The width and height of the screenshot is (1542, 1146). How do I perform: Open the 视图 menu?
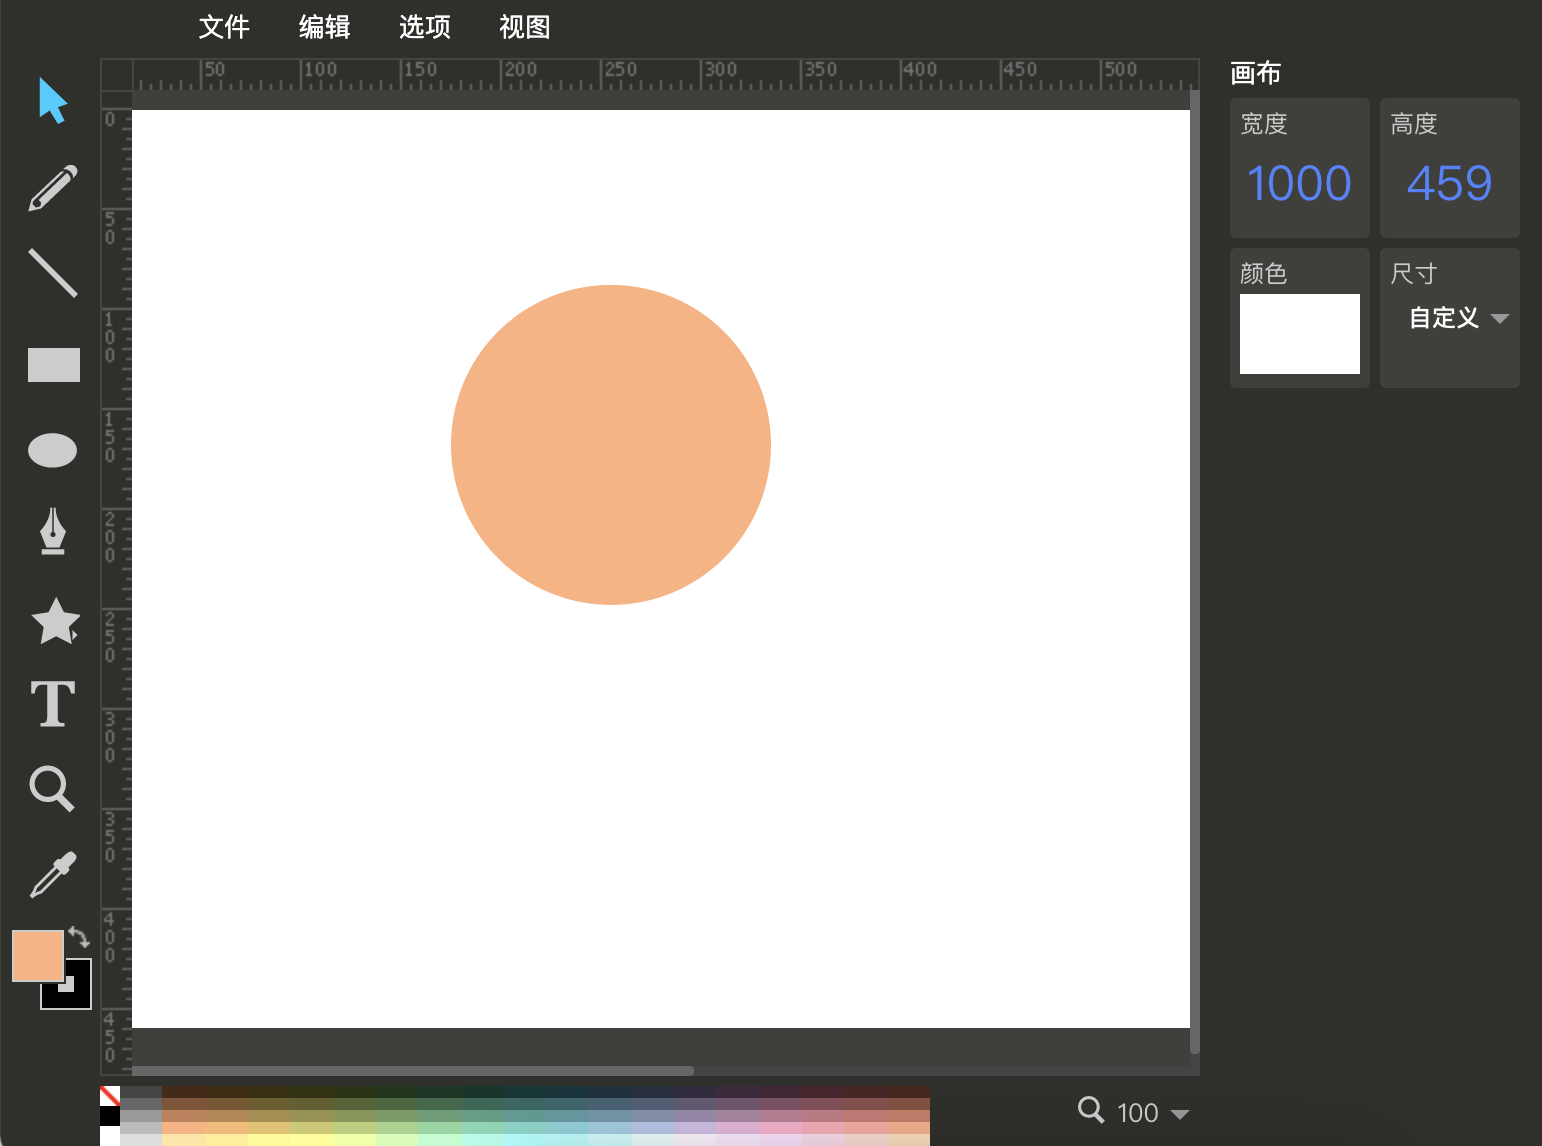pos(524,27)
